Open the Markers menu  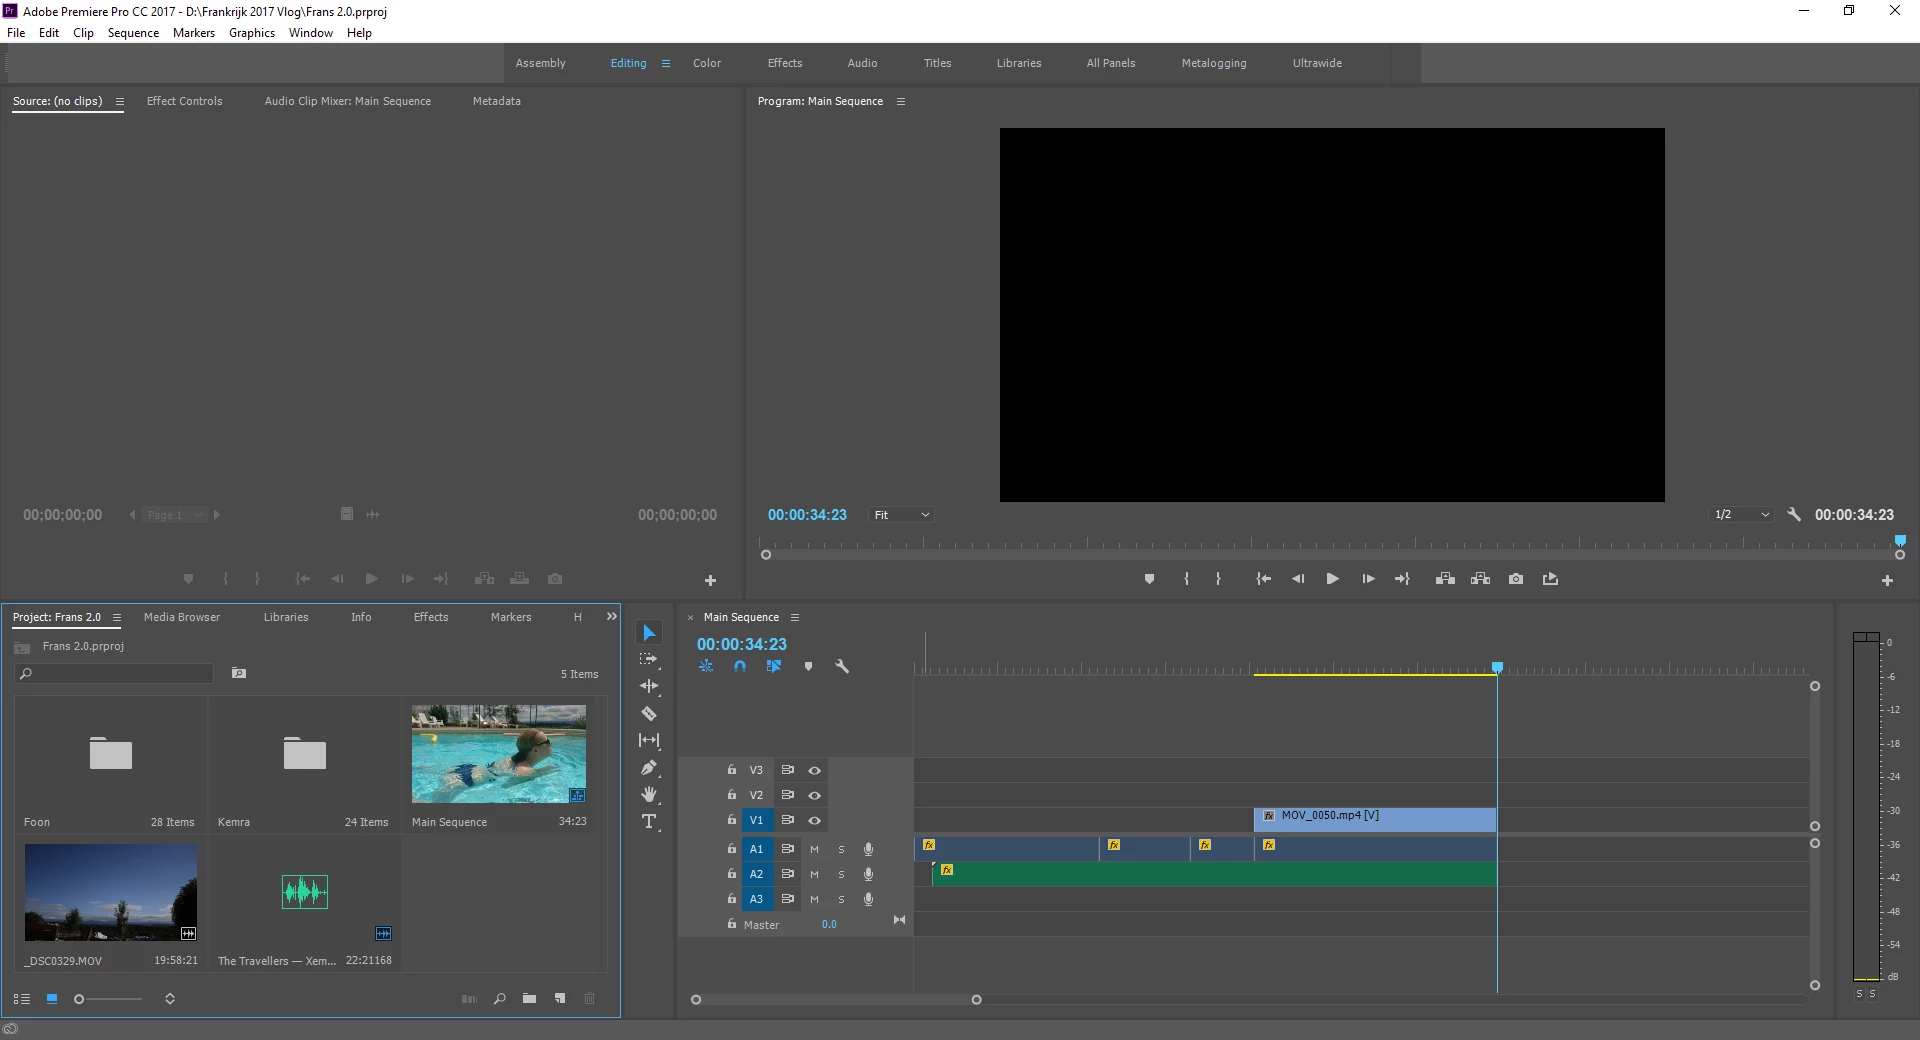tap(194, 33)
